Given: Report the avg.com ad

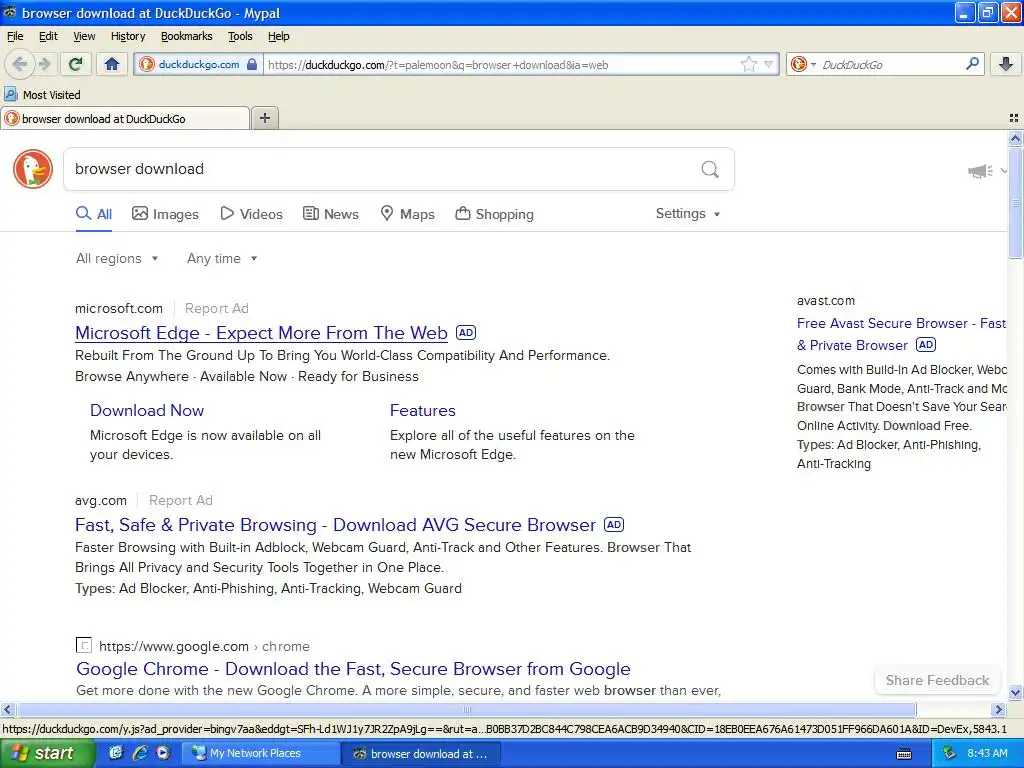Looking at the screenshot, I should click(180, 500).
